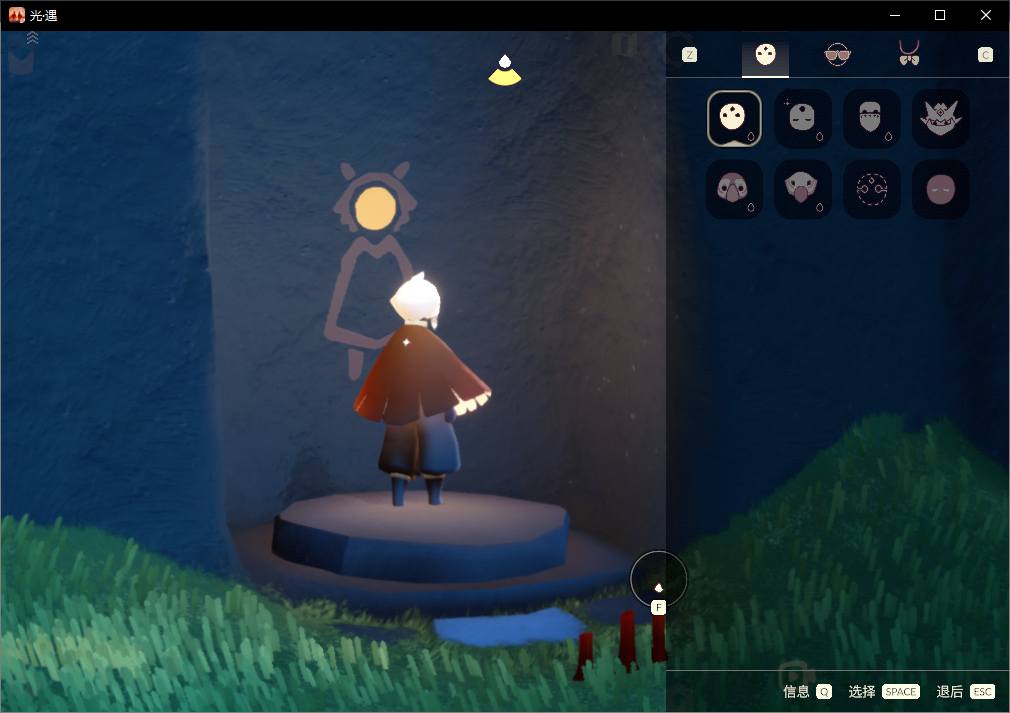
Task: Choose the round pink sleepy-face mask
Action: point(940,189)
